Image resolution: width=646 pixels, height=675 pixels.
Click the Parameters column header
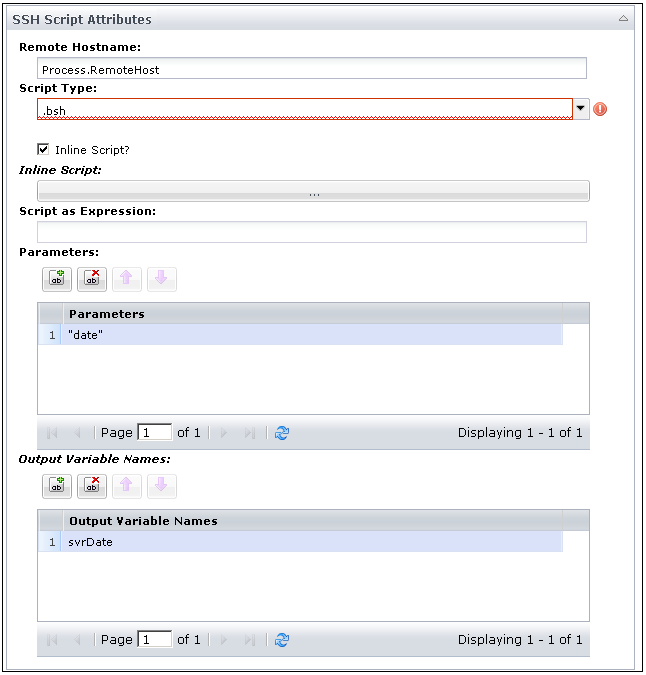pos(312,314)
